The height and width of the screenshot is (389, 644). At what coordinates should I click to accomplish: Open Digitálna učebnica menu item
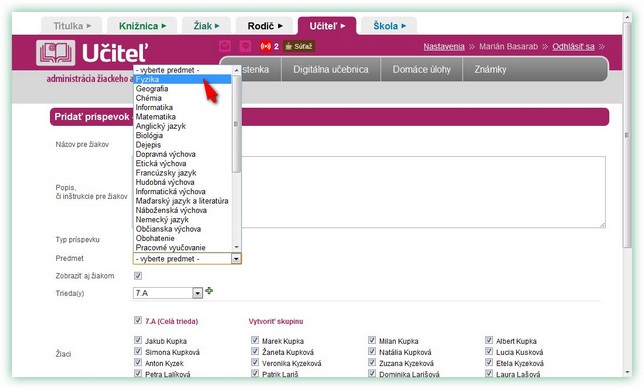[331, 69]
